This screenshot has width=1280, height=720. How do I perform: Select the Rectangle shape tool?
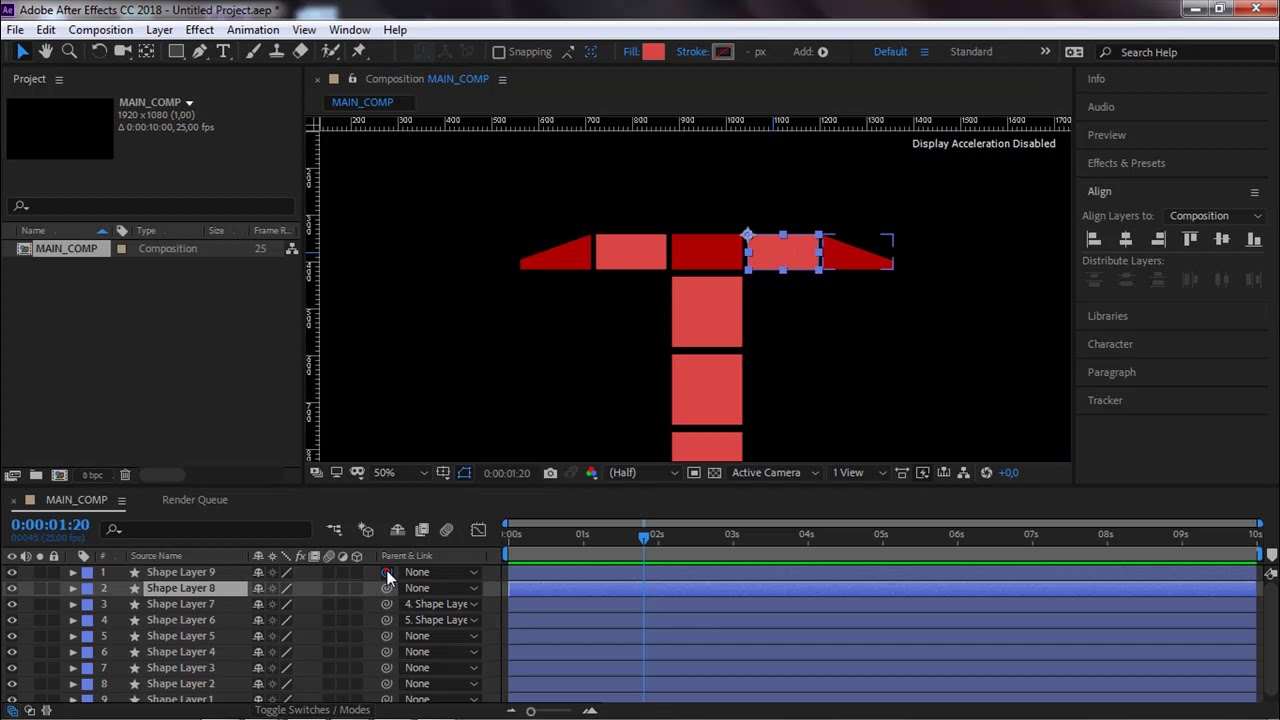176,52
